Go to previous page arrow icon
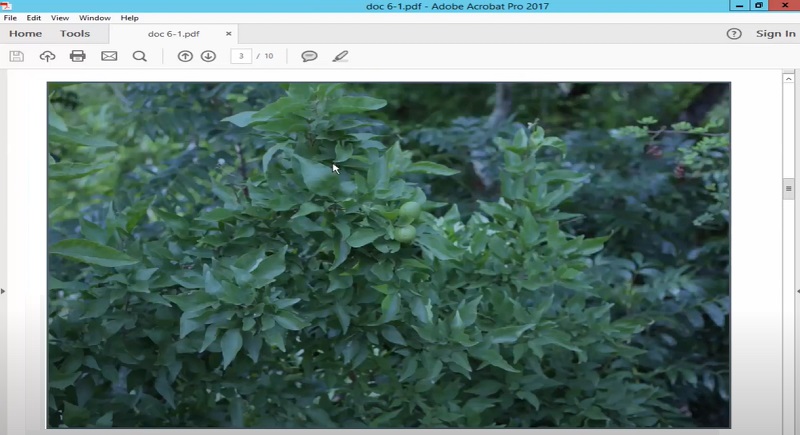 [185, 56]
